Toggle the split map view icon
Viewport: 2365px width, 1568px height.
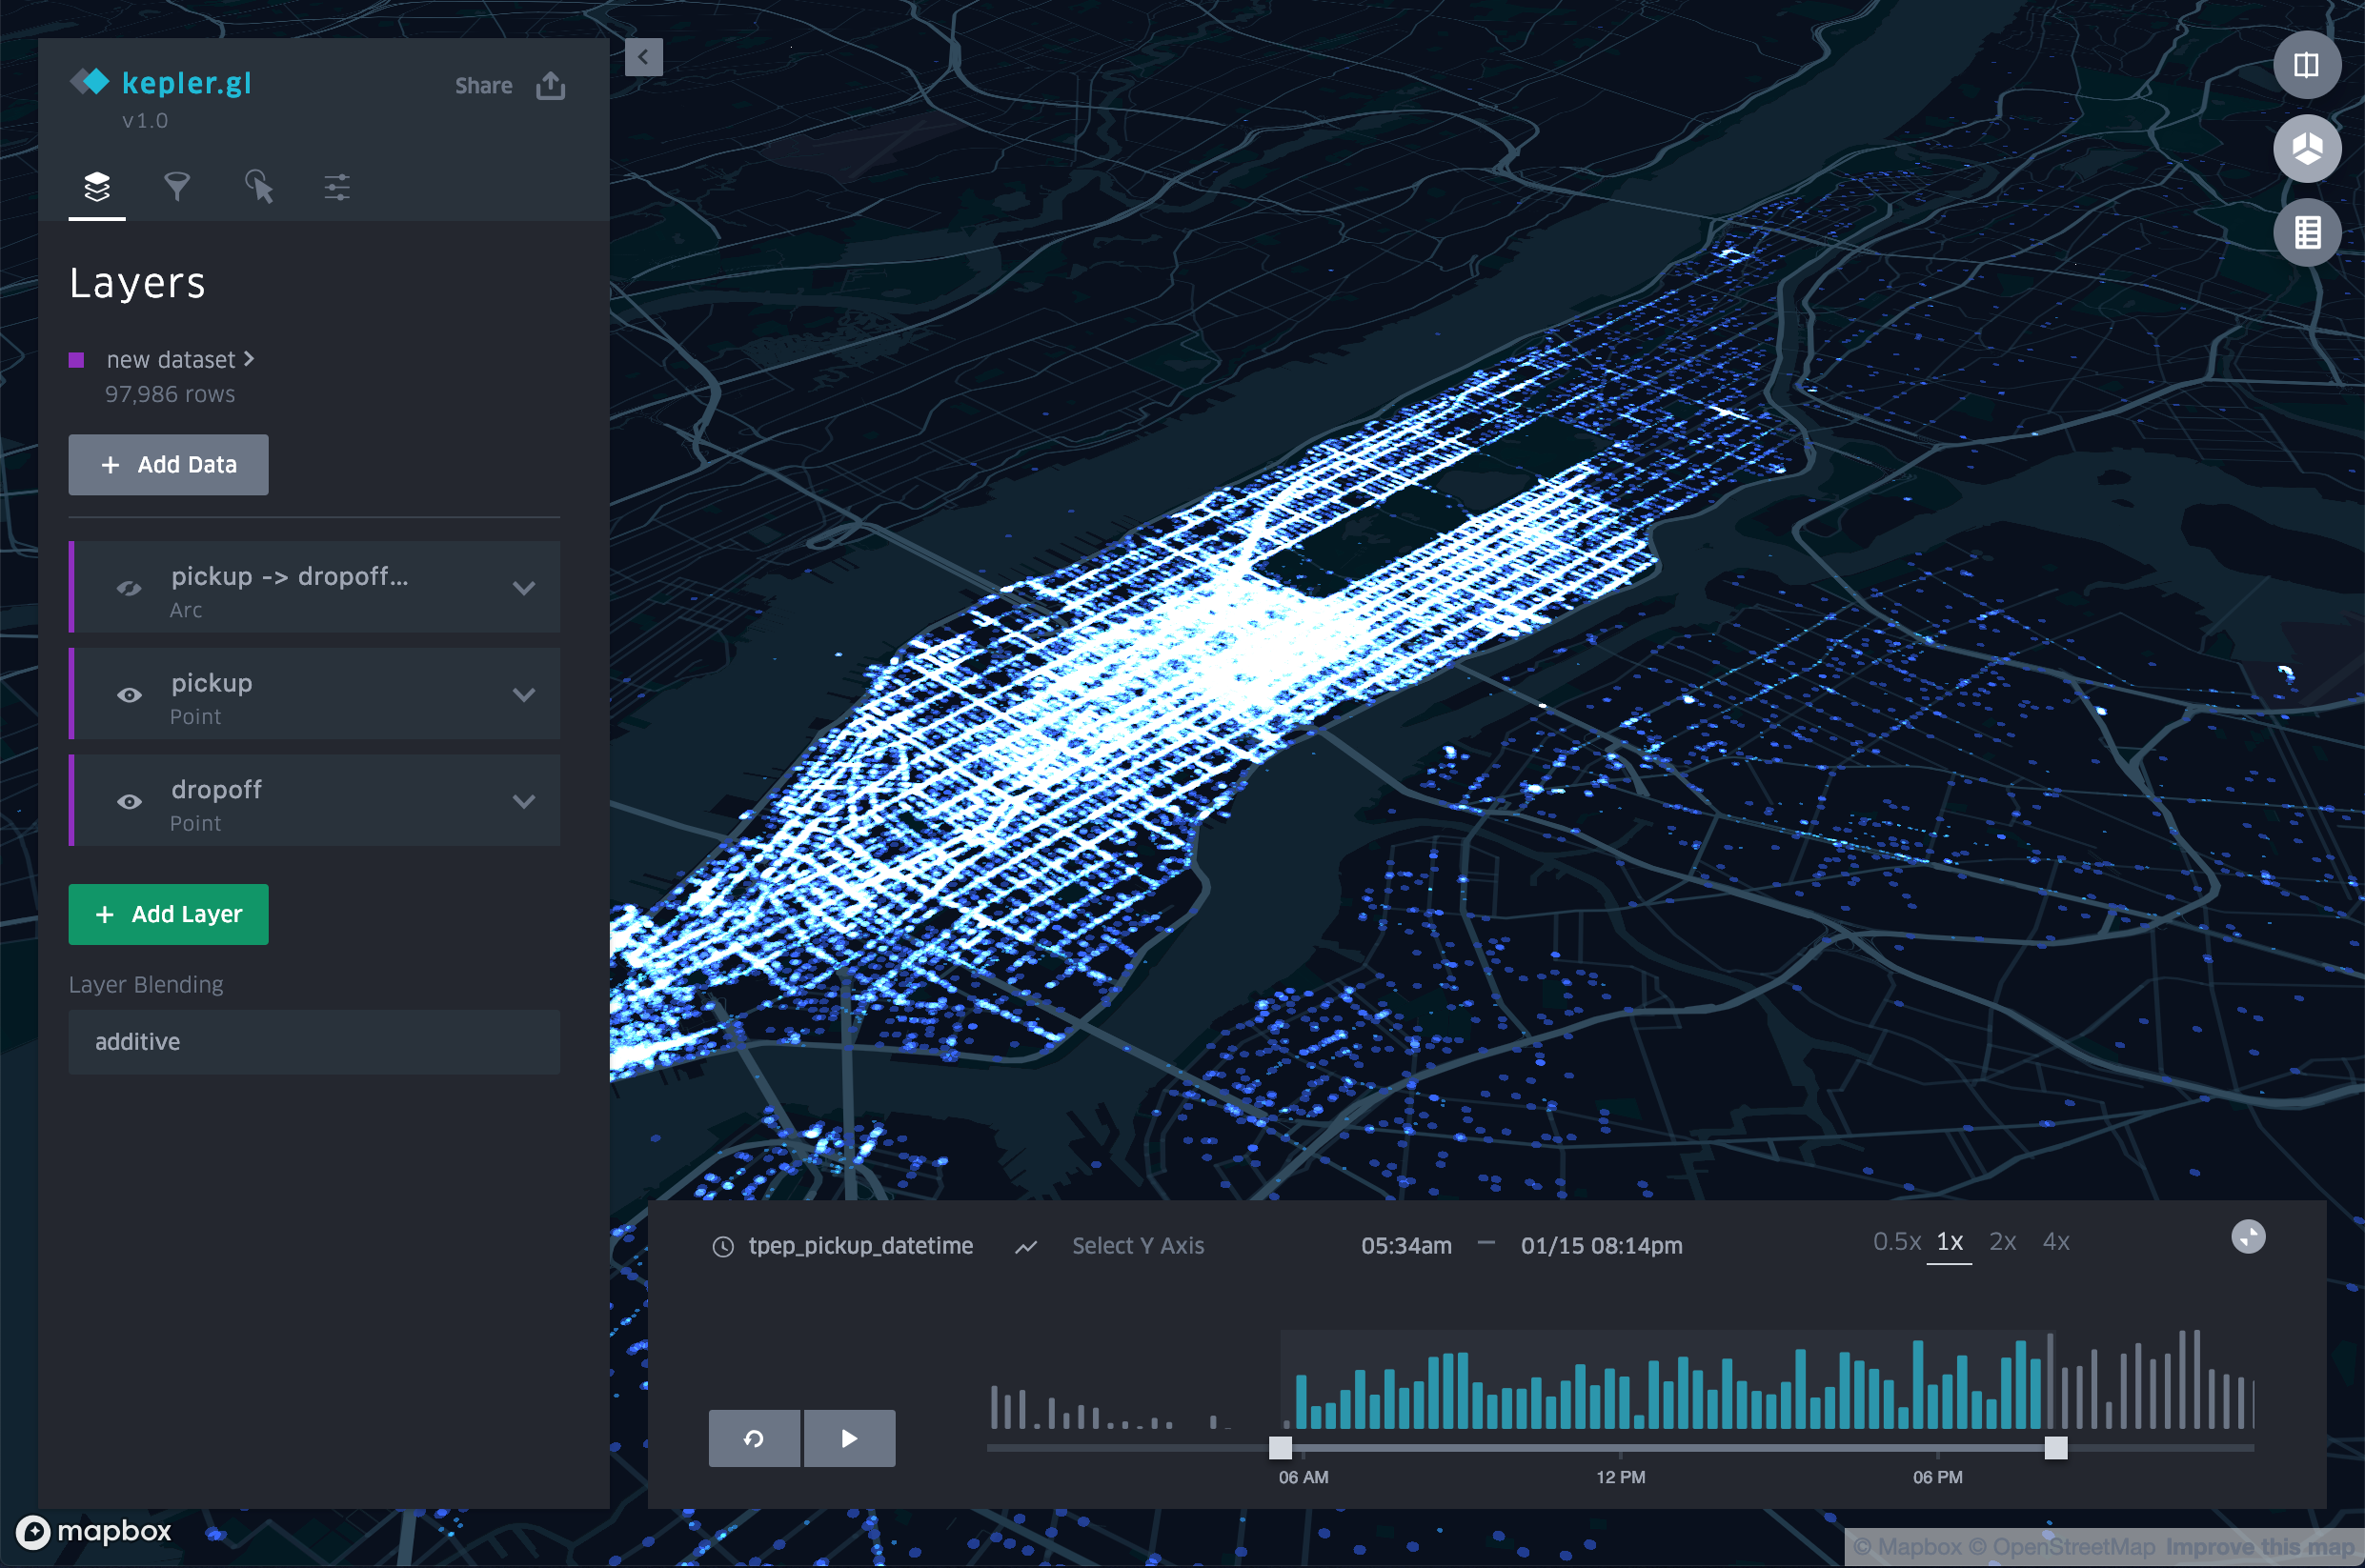[x=2307, y=65]
